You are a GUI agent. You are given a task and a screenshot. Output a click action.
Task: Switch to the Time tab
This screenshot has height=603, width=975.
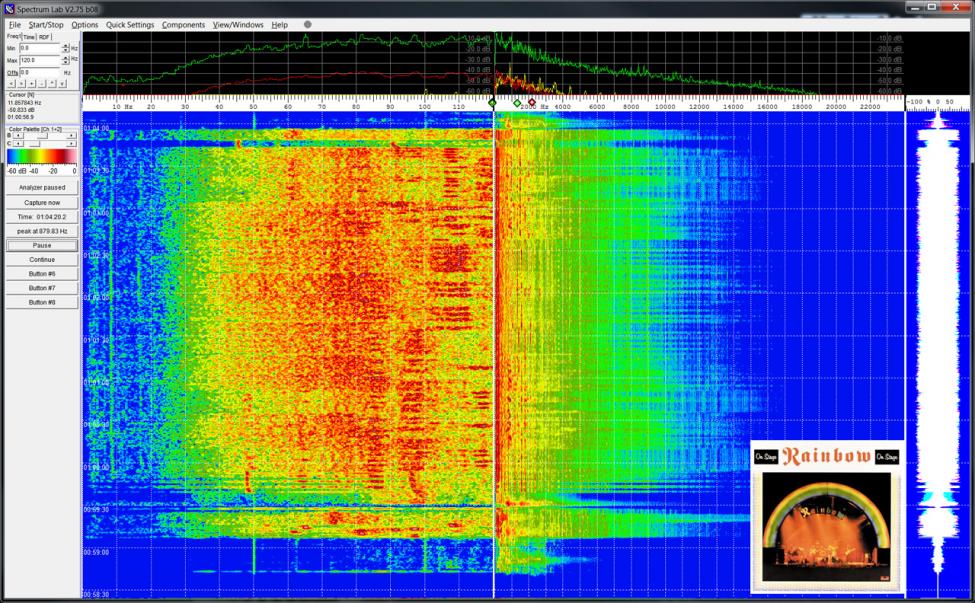point(29,37)
